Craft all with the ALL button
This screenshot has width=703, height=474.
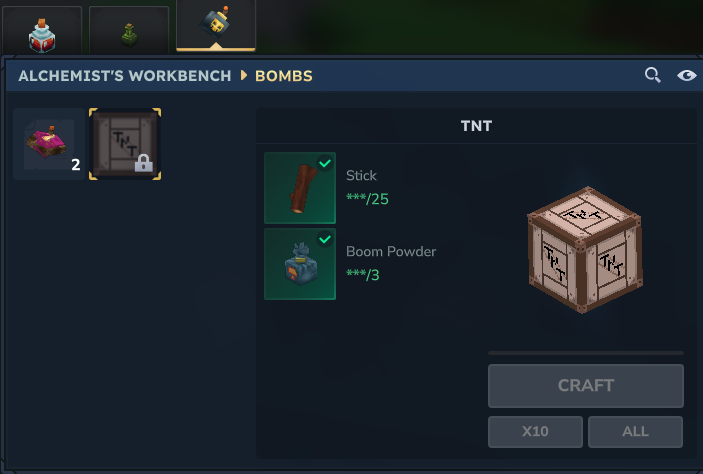[x=635, y=431]
